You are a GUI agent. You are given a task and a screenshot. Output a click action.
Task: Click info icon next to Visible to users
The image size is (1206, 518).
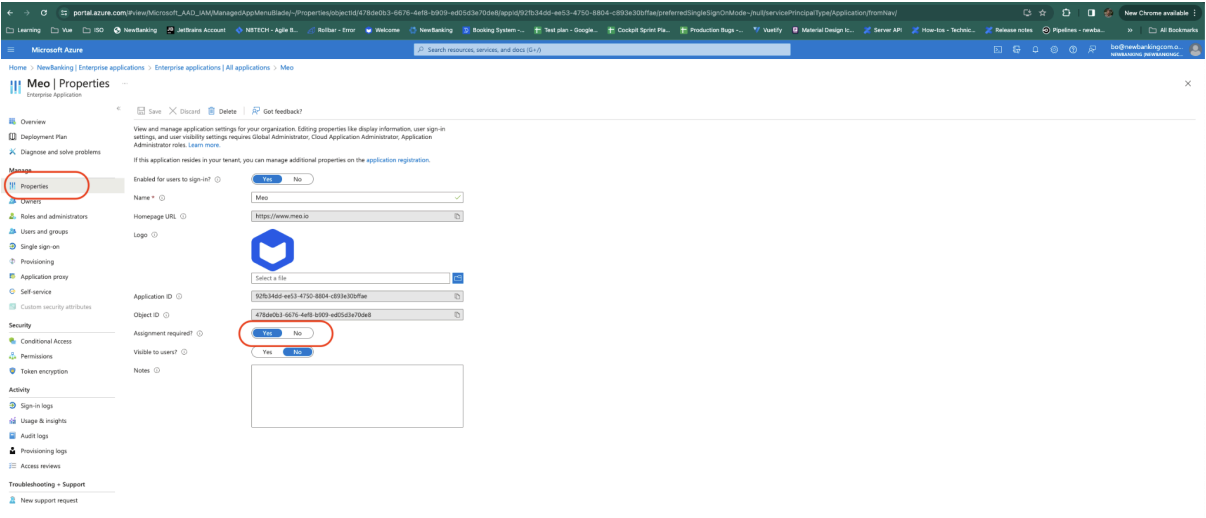tap(185, 352)
